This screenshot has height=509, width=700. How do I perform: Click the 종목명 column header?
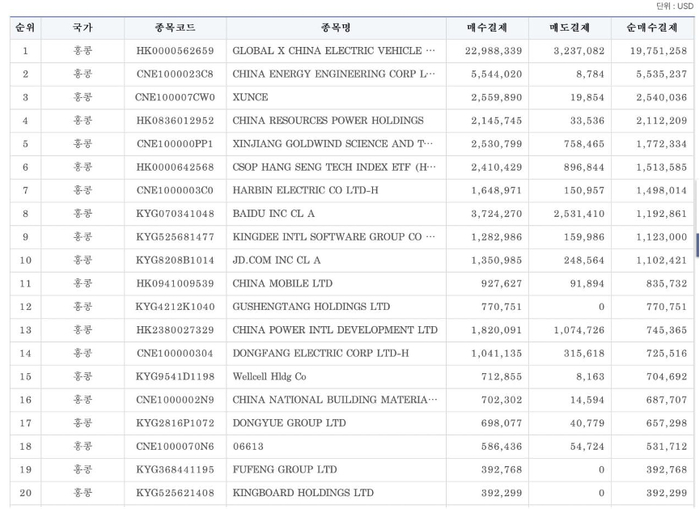pos(336,28)
